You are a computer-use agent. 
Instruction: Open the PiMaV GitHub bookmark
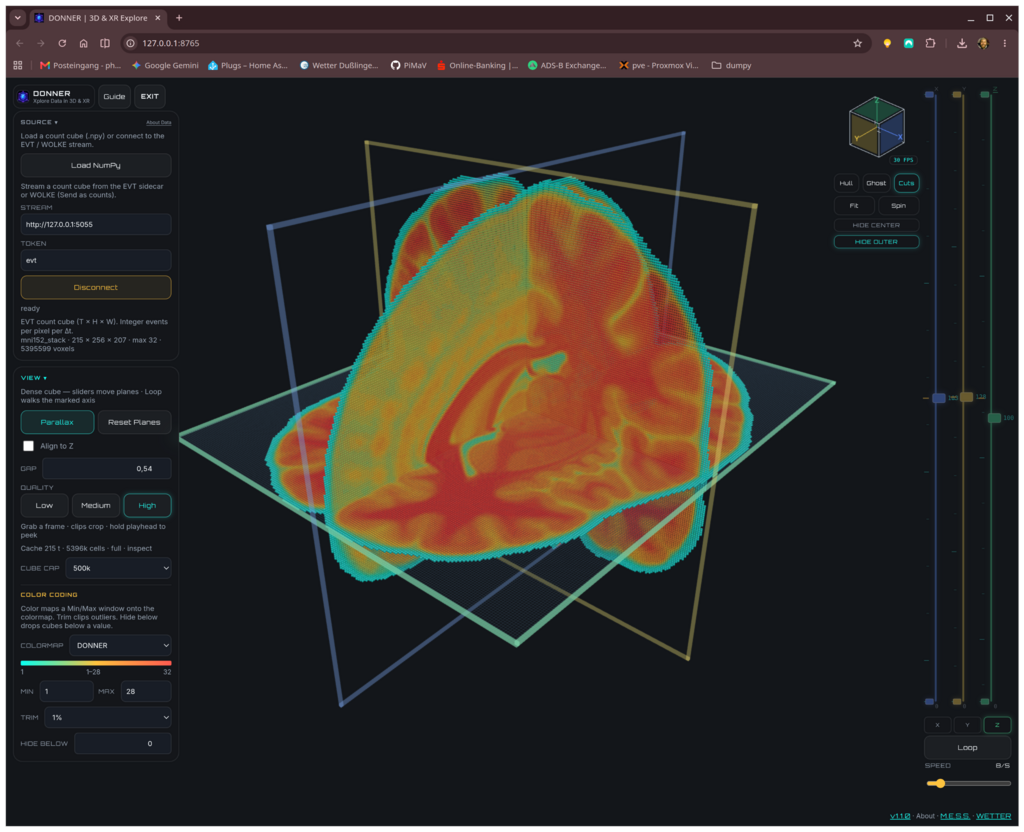coord(409,65)
